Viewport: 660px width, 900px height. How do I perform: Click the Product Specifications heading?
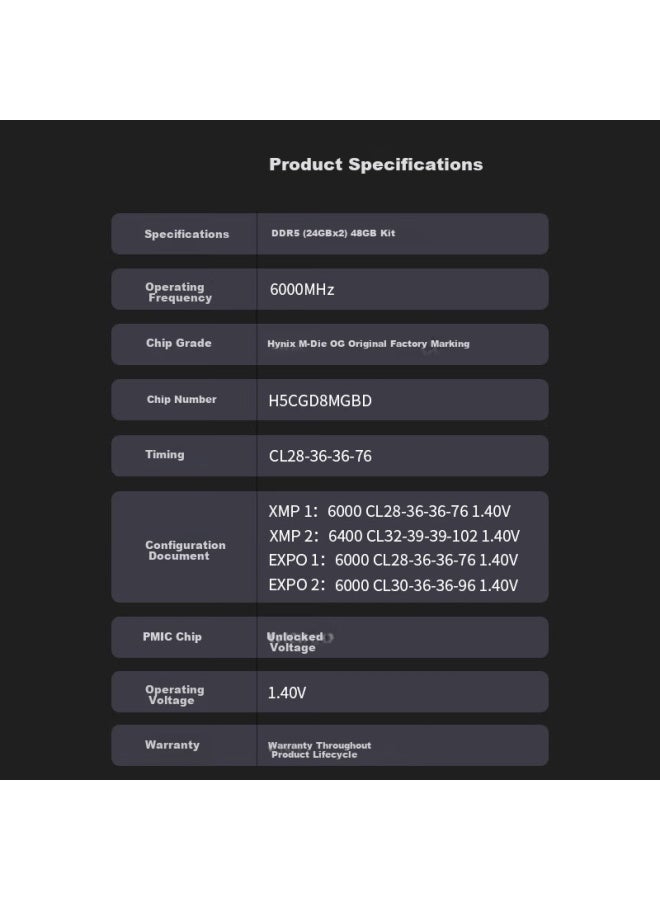pos(376,165)
